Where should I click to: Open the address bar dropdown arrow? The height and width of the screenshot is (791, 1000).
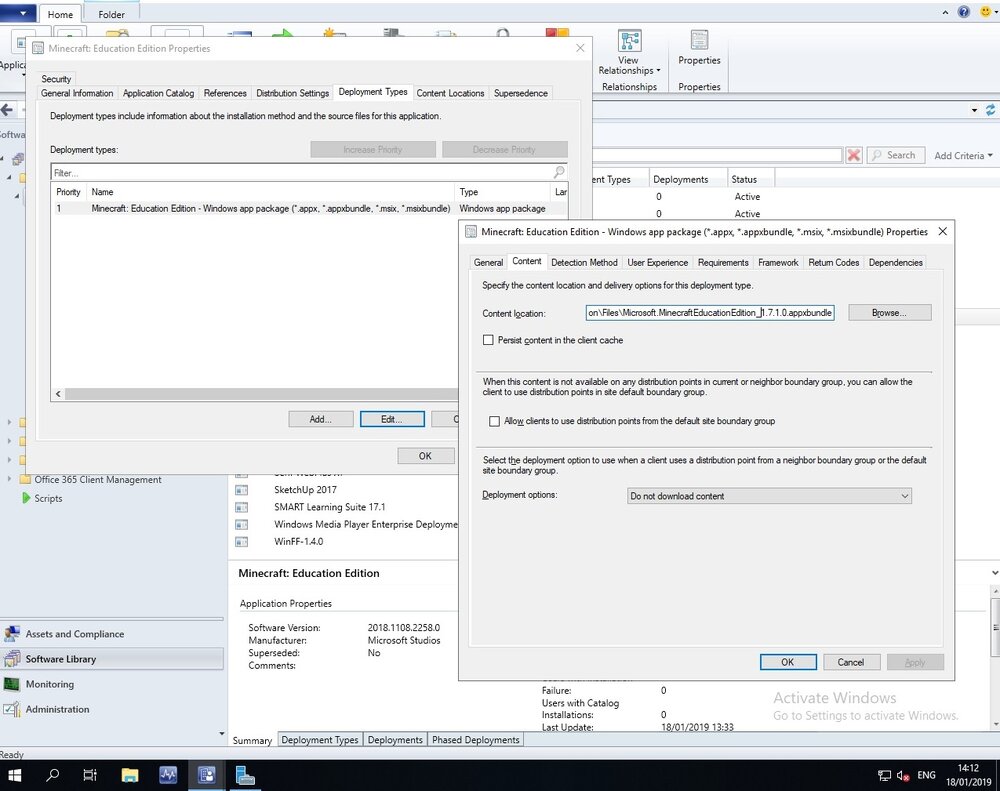click(974, 110)
